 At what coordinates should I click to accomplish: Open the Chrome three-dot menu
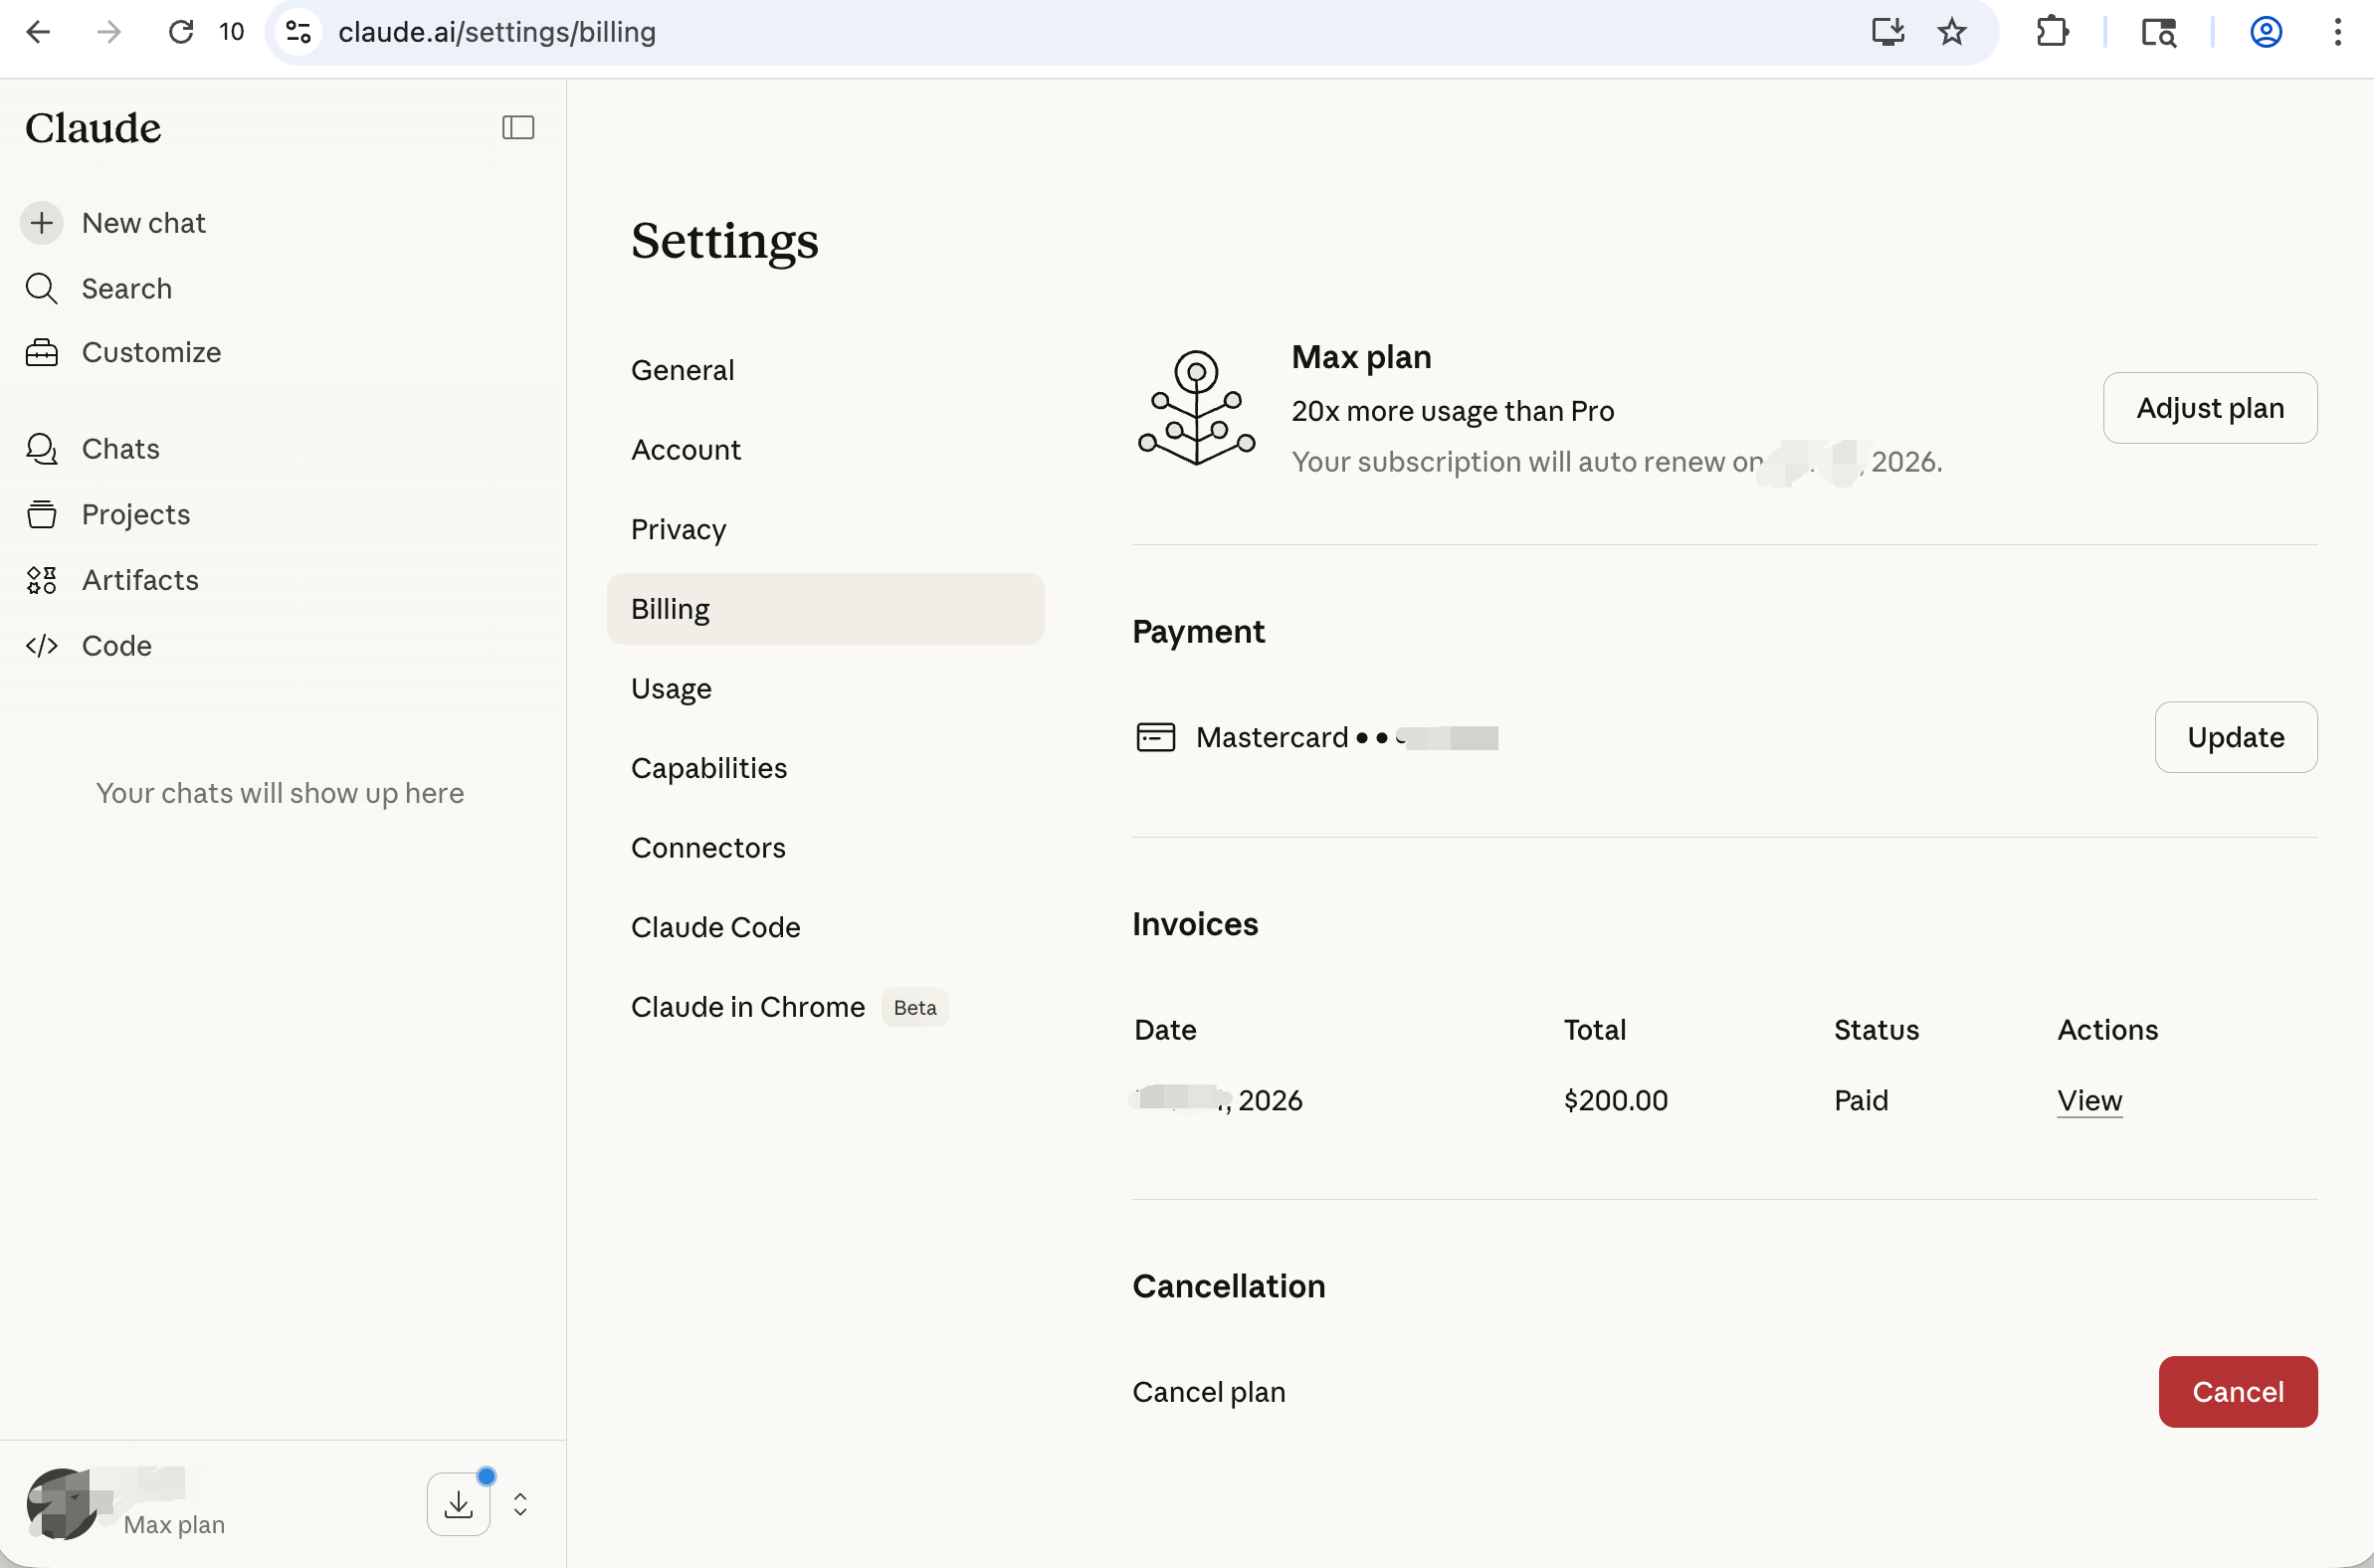coord(2337,32)
